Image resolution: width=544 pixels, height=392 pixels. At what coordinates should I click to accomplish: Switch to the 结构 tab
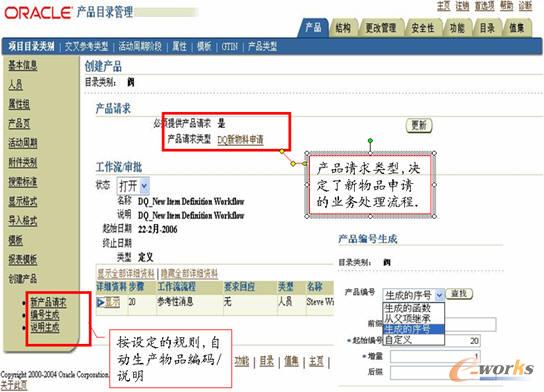point(343,28)
